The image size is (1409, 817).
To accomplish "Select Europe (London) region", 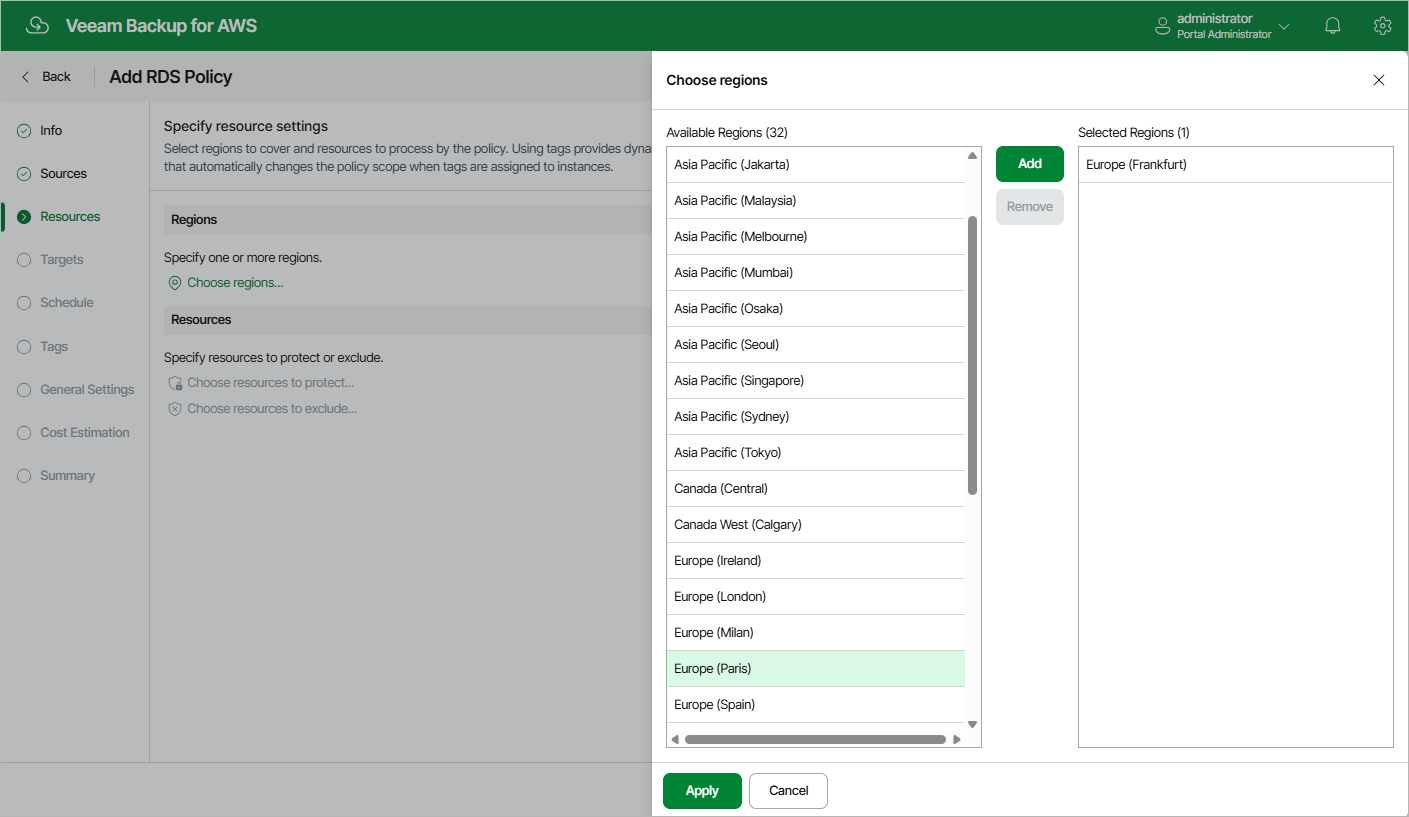I will 816,597.
